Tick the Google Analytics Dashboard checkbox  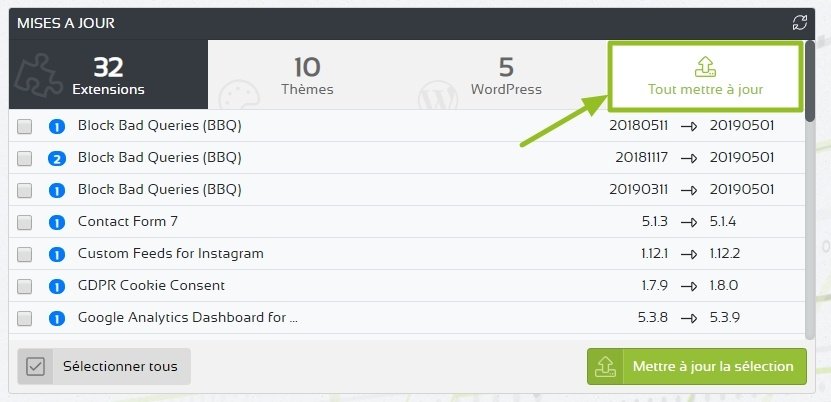click(24, 318)
